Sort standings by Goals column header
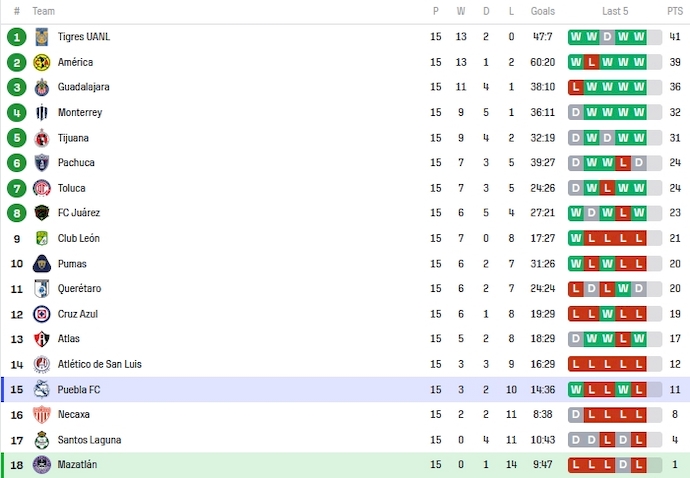 pos(543,11)
